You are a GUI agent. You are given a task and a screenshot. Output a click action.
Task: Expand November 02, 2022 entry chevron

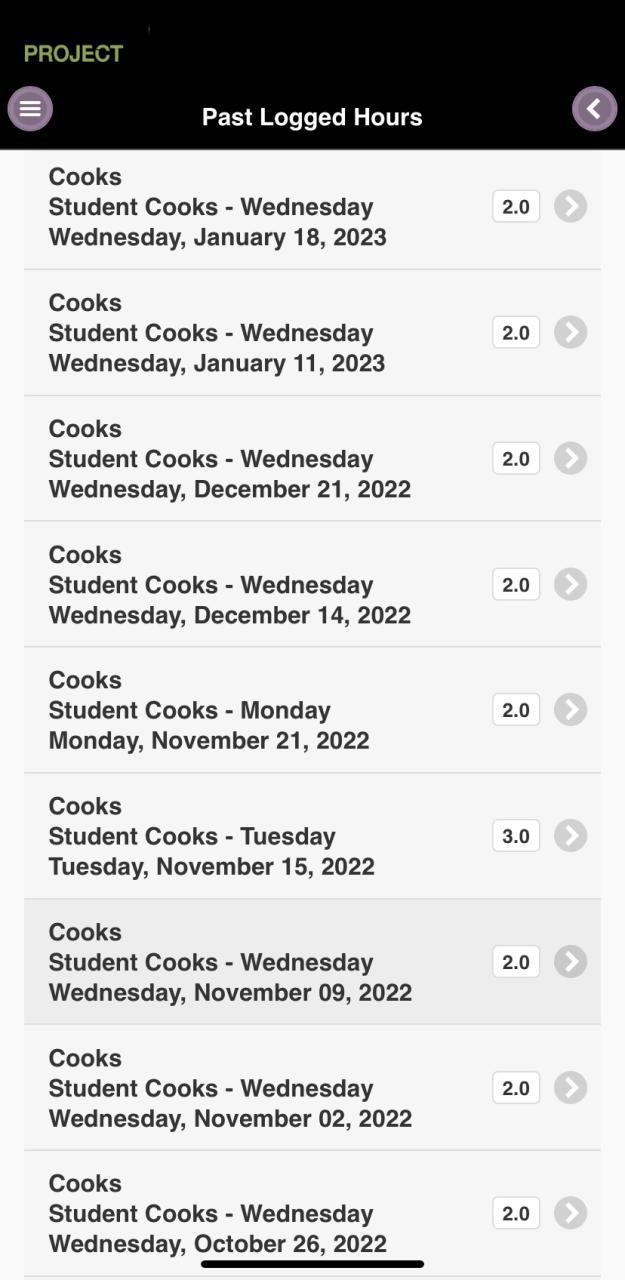coord(570,1088)
